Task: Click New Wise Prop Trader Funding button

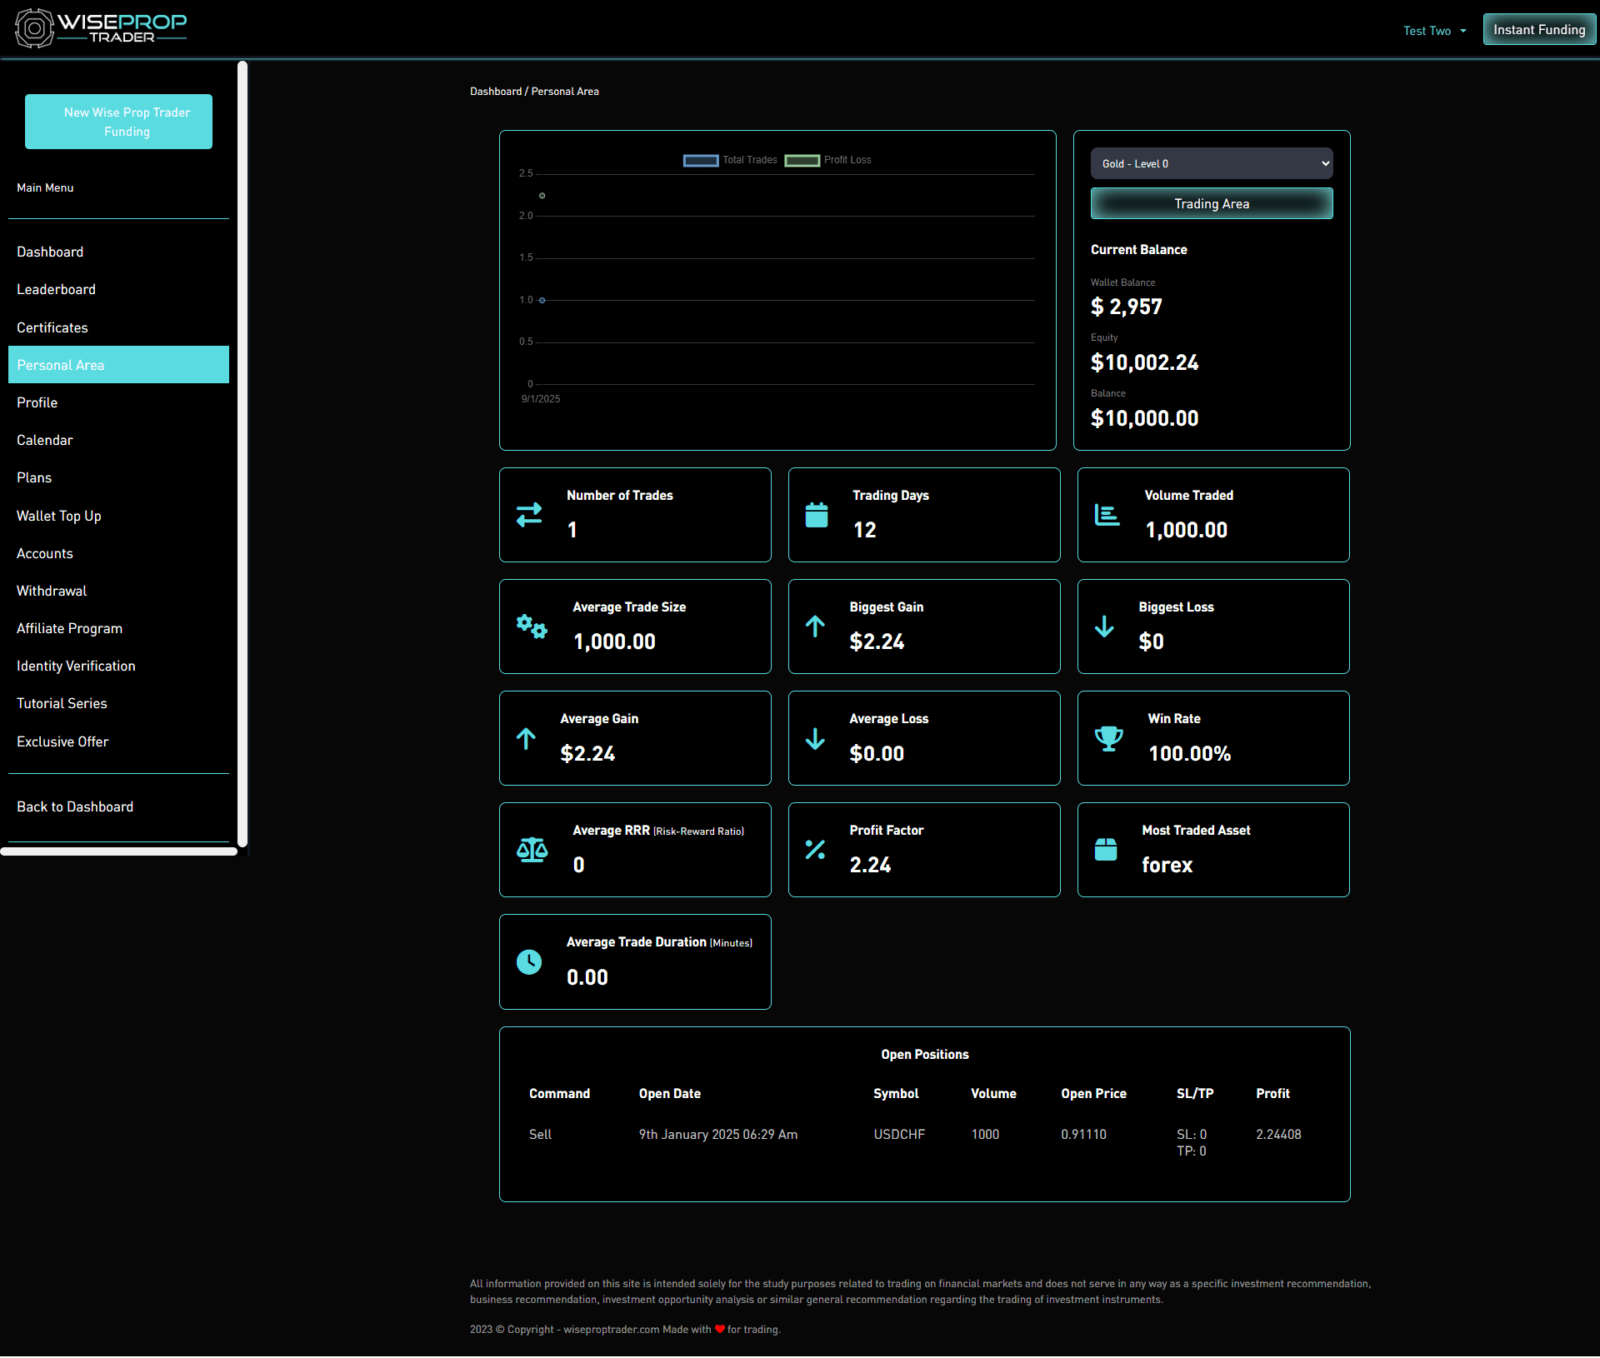Action: [118, 122]
